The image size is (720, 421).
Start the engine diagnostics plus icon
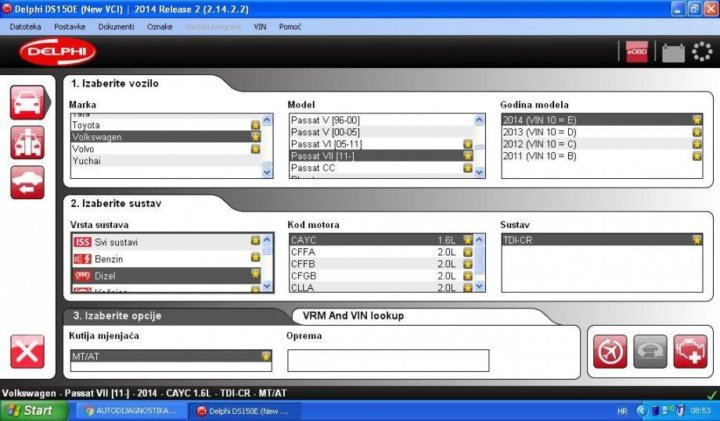689,351
